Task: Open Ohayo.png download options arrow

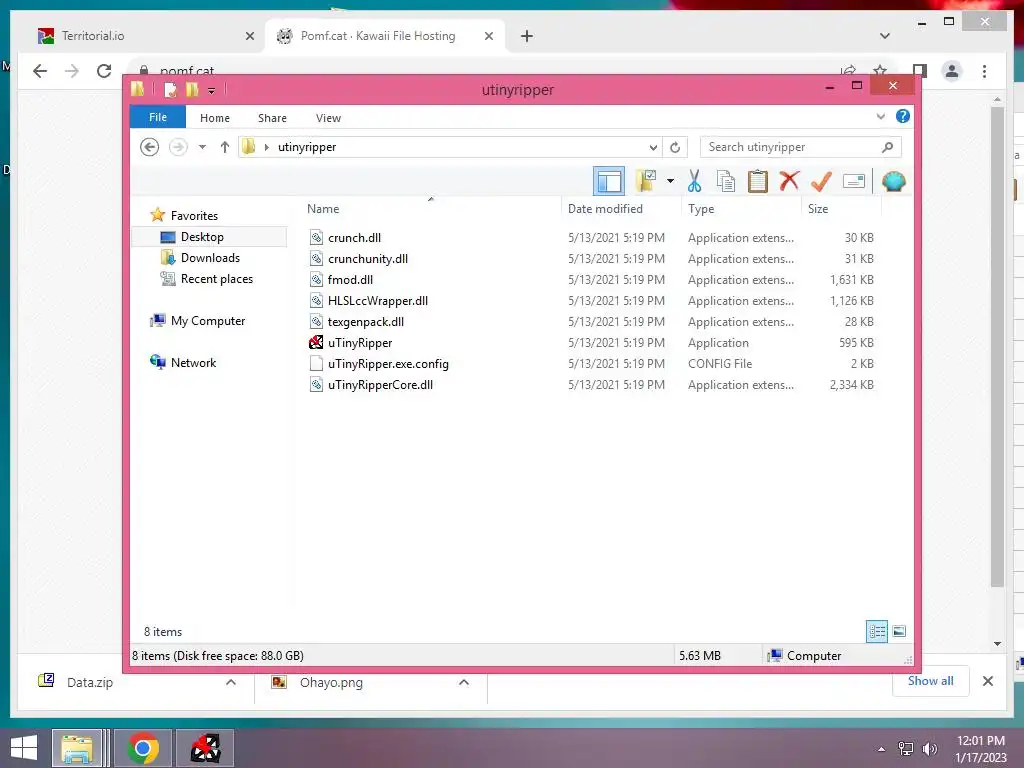Action: pos(464,682)
